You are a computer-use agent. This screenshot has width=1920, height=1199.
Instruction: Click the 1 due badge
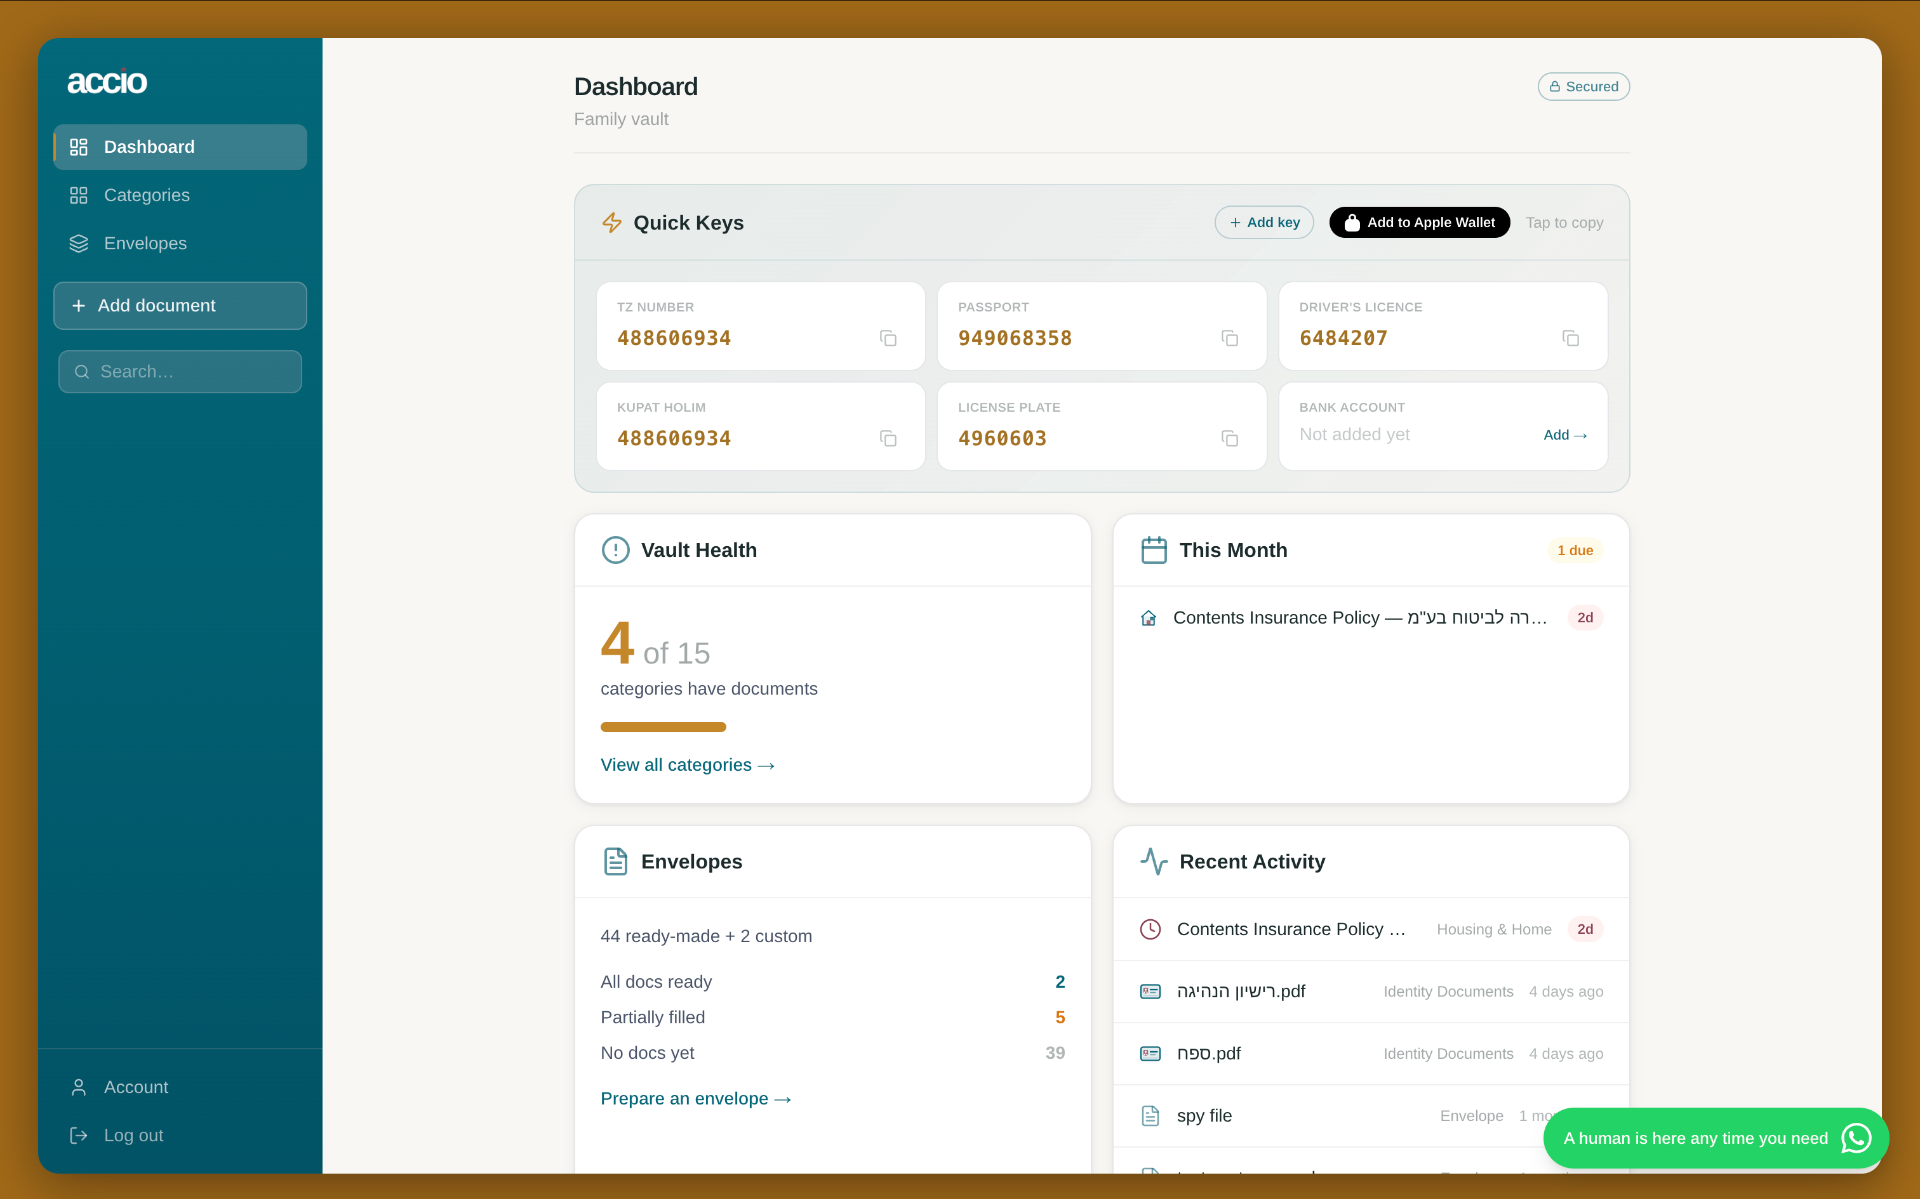(1575, 550)
